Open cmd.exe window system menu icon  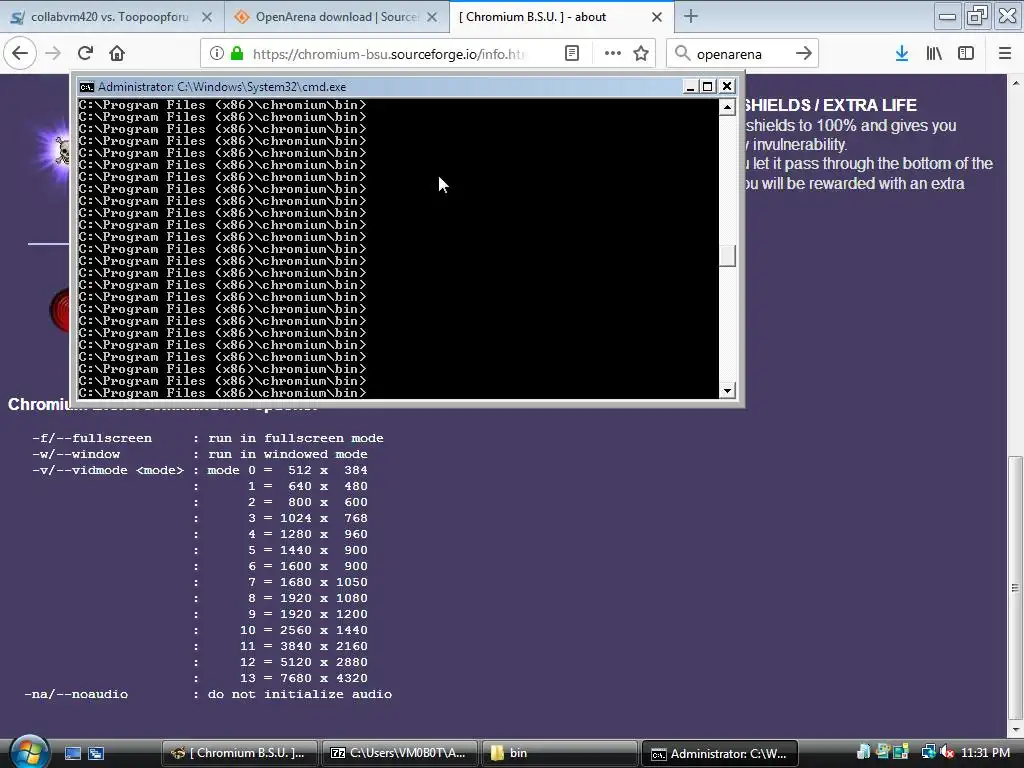click(87, 86)
